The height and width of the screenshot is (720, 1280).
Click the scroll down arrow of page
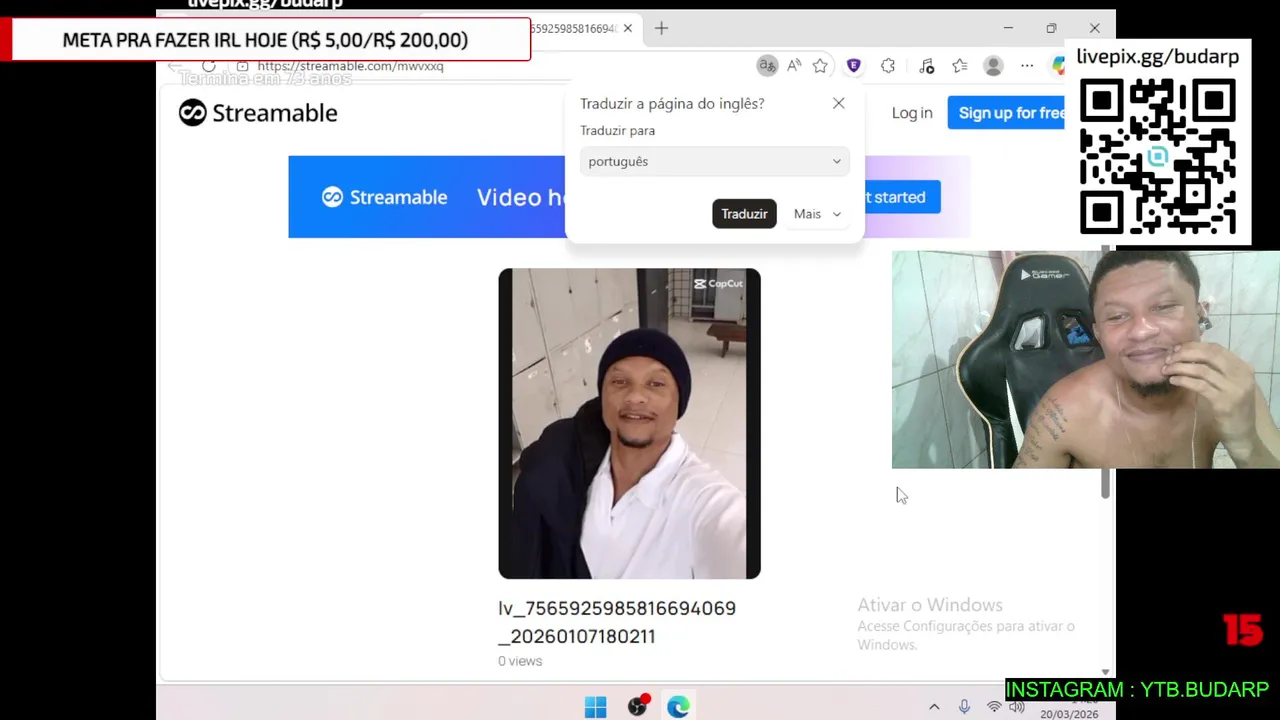1105,673
